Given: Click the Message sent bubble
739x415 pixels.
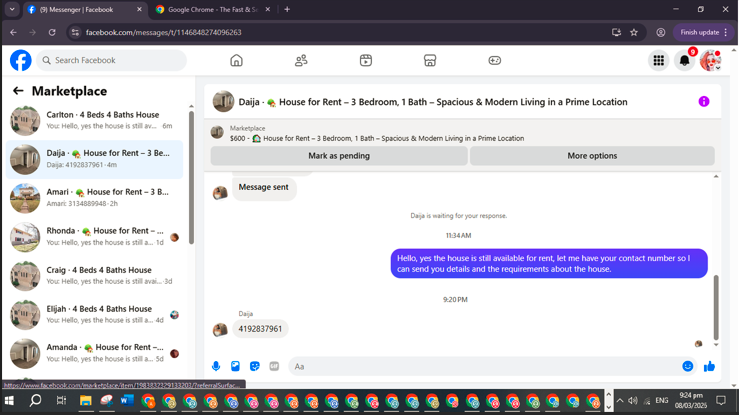Looking at the screenshot, I should (263, 187).
